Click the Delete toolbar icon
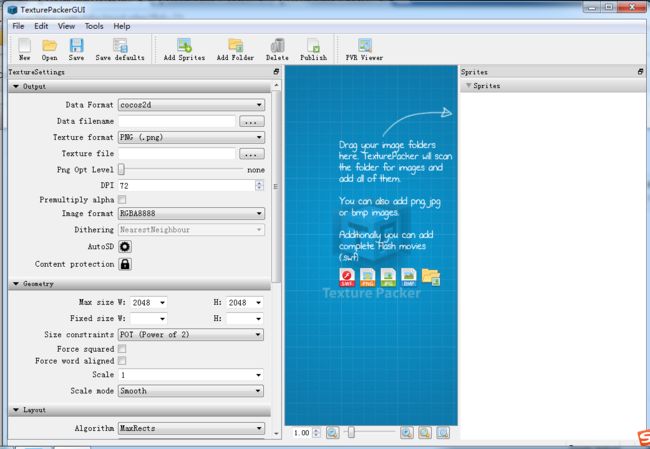The image size is (650, 449). [x=277, y=49]
